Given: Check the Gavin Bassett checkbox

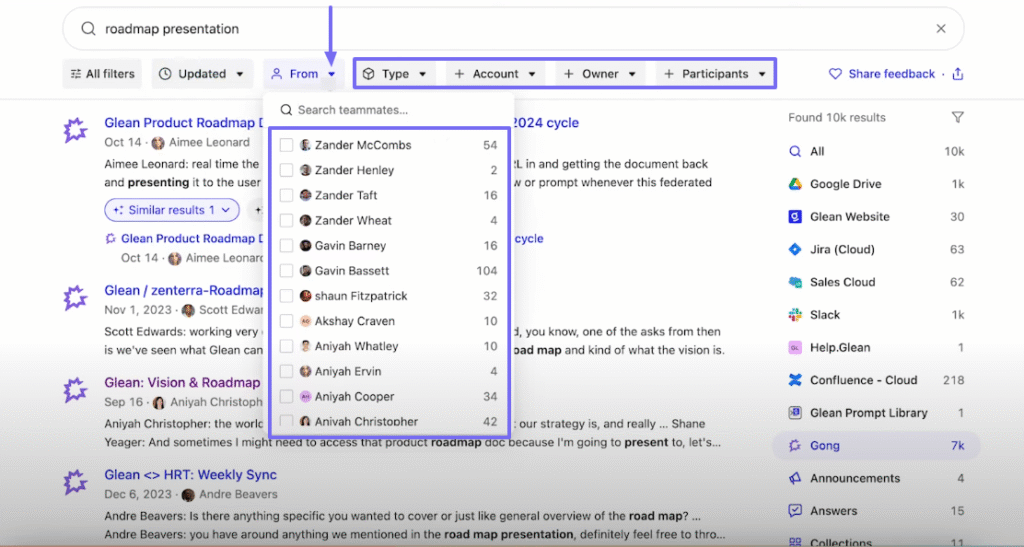Looking at the screenshot, I should [286, 271].
